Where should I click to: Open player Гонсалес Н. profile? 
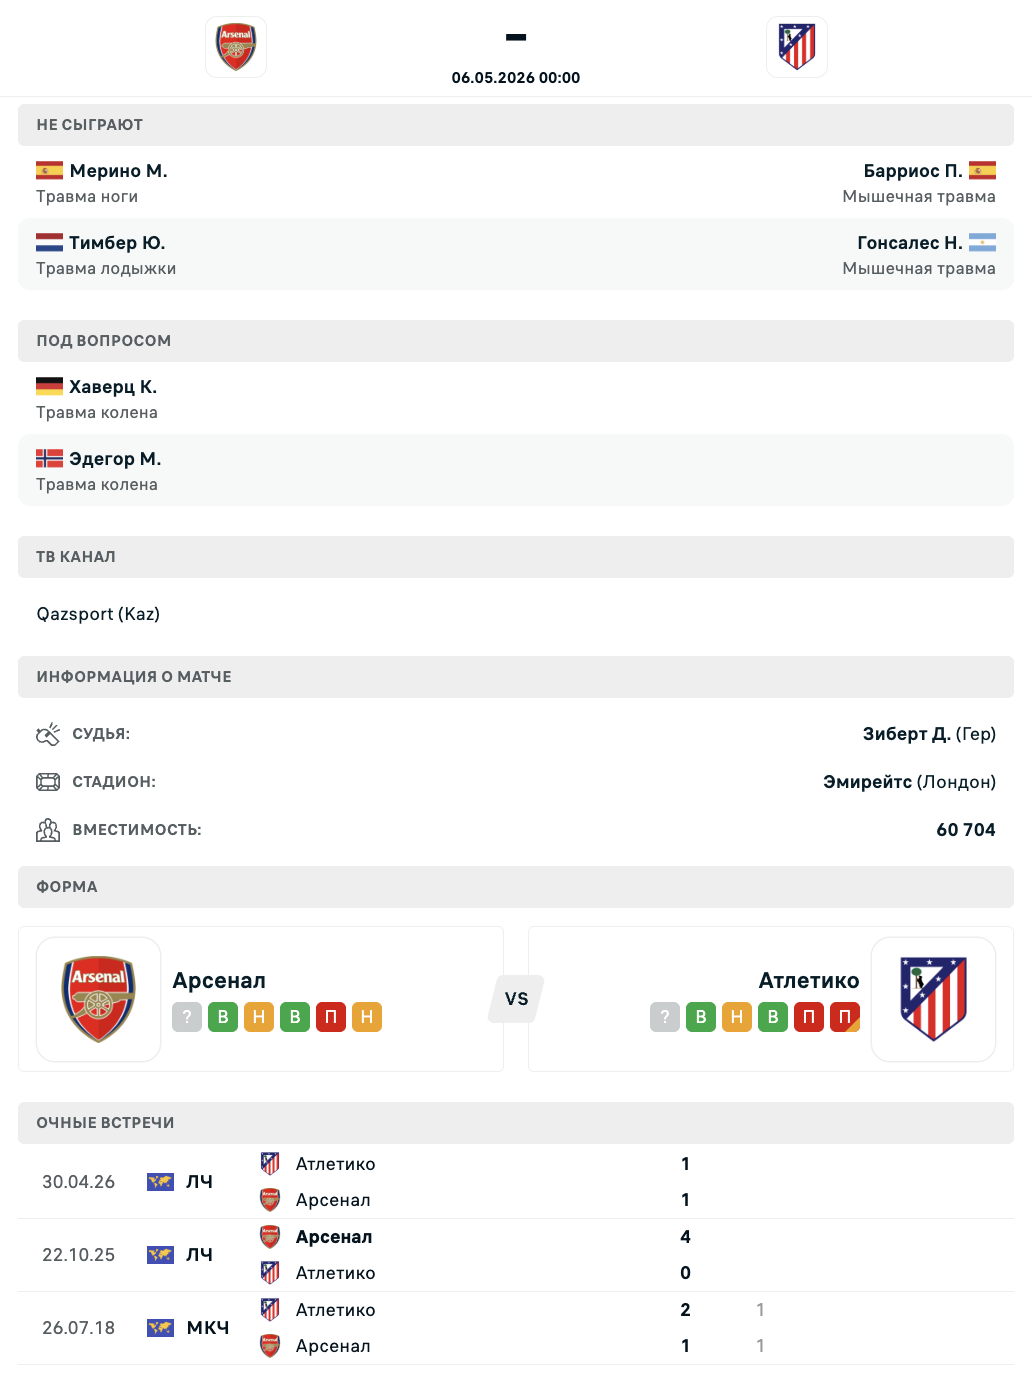[x=910, y=243]
